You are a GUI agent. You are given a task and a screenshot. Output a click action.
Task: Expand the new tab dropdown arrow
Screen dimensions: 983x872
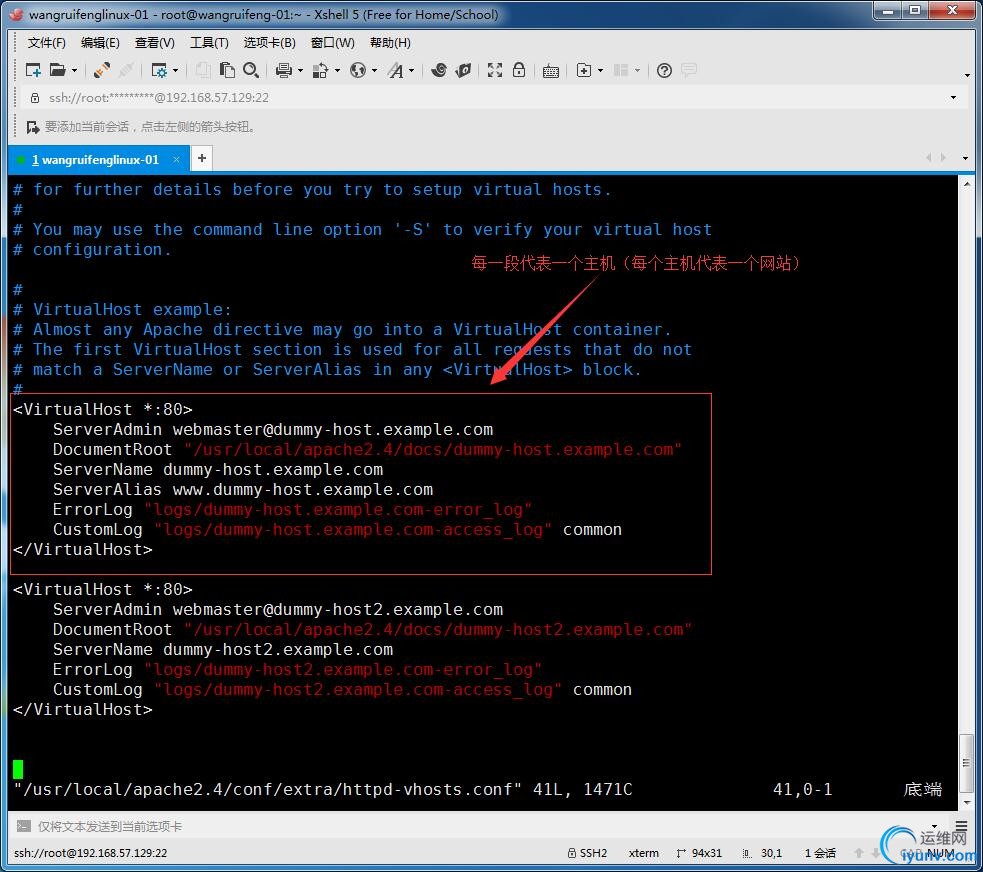point(601,70)
